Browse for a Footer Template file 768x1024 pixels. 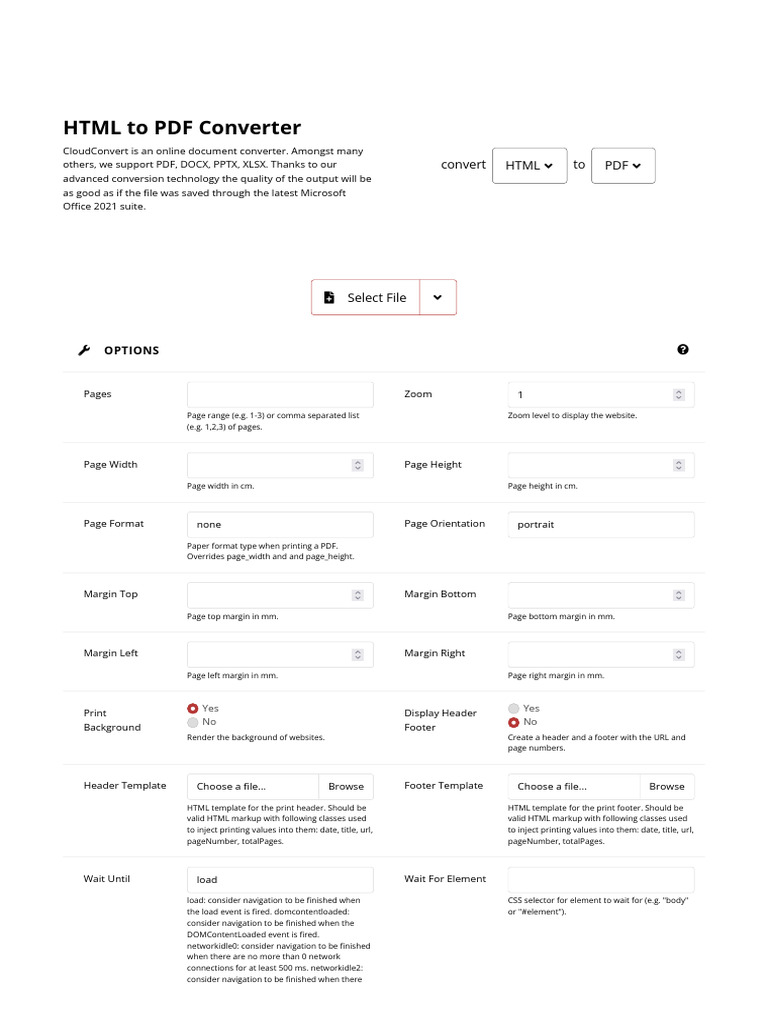pos(667,787)
